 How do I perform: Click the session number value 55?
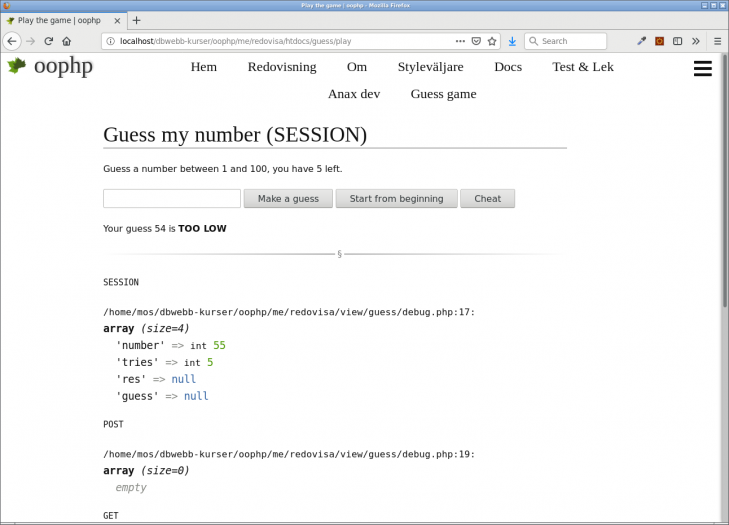coord(219,345)
